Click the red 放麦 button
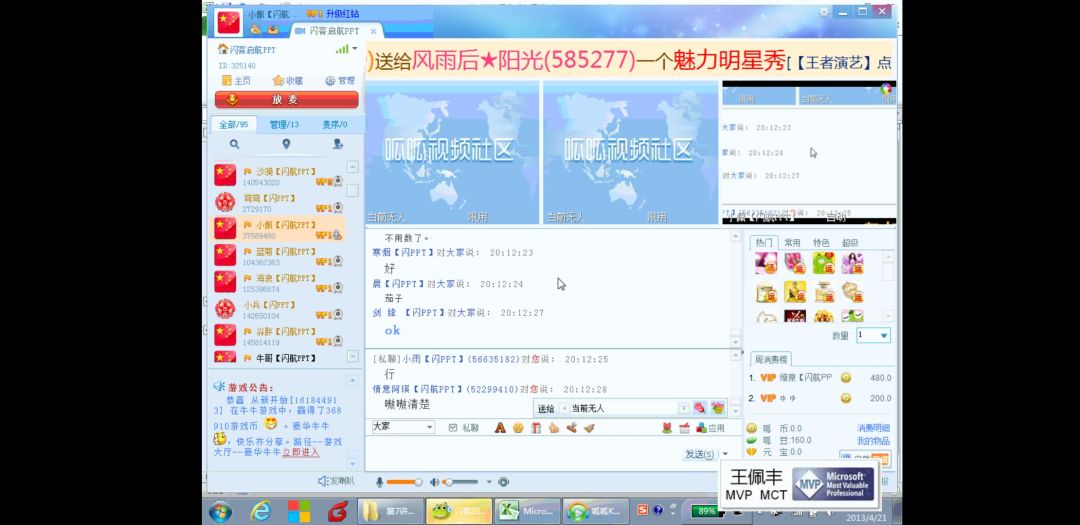1080x525 pixels. pyautogui.click(x=286, y=100)
